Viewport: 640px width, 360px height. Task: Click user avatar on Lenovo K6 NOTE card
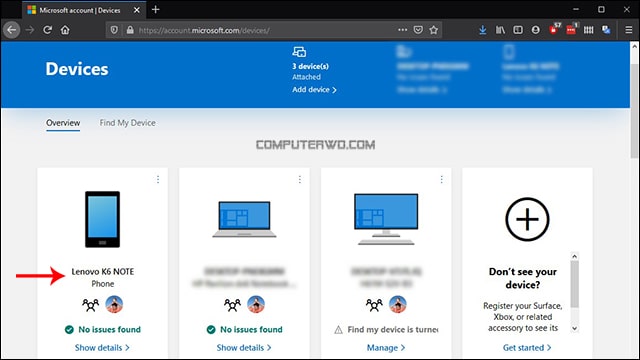click(114, 304)
